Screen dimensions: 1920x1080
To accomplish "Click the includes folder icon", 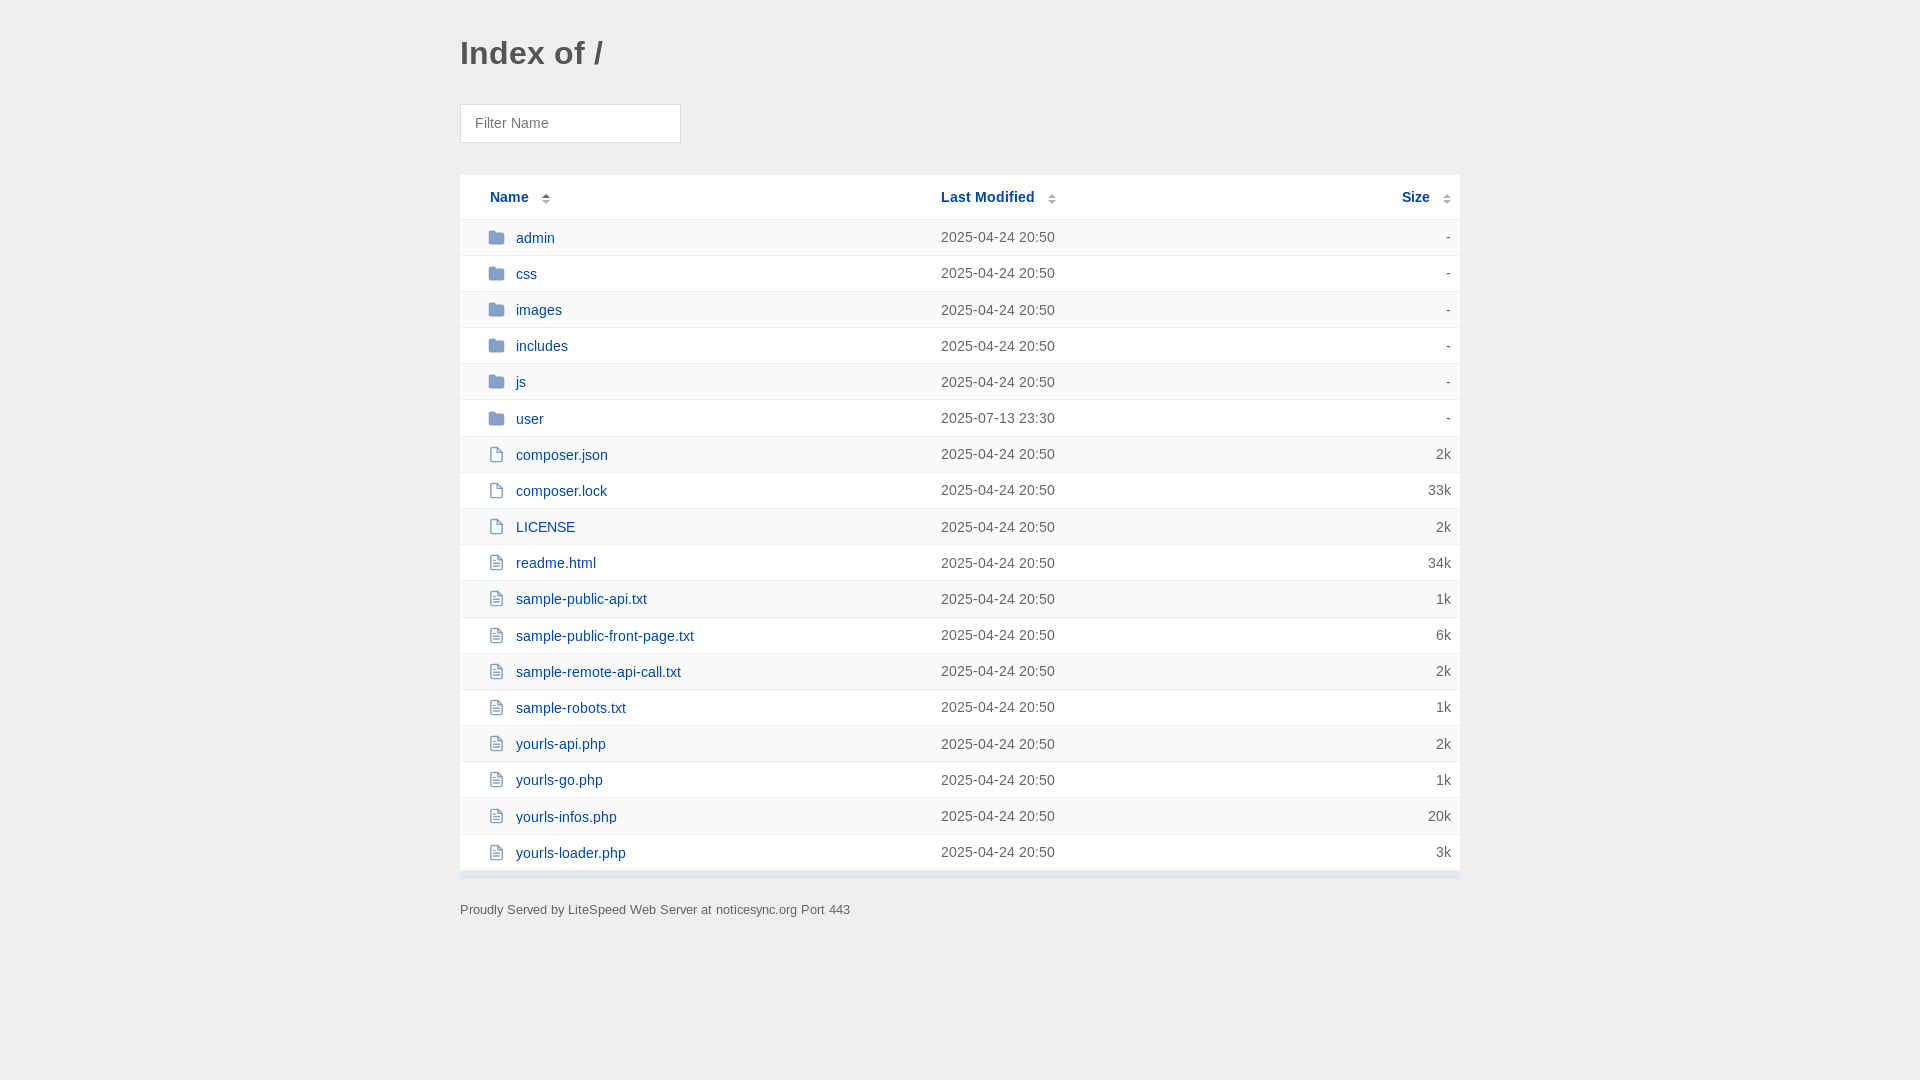I will click(496, 346).
